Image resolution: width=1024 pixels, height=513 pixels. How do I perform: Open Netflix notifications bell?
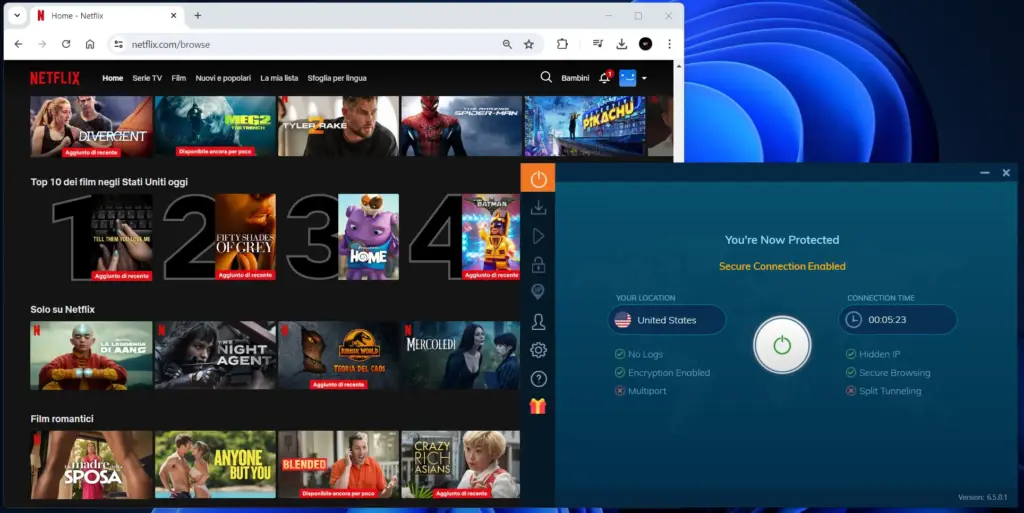pos(605,78)
